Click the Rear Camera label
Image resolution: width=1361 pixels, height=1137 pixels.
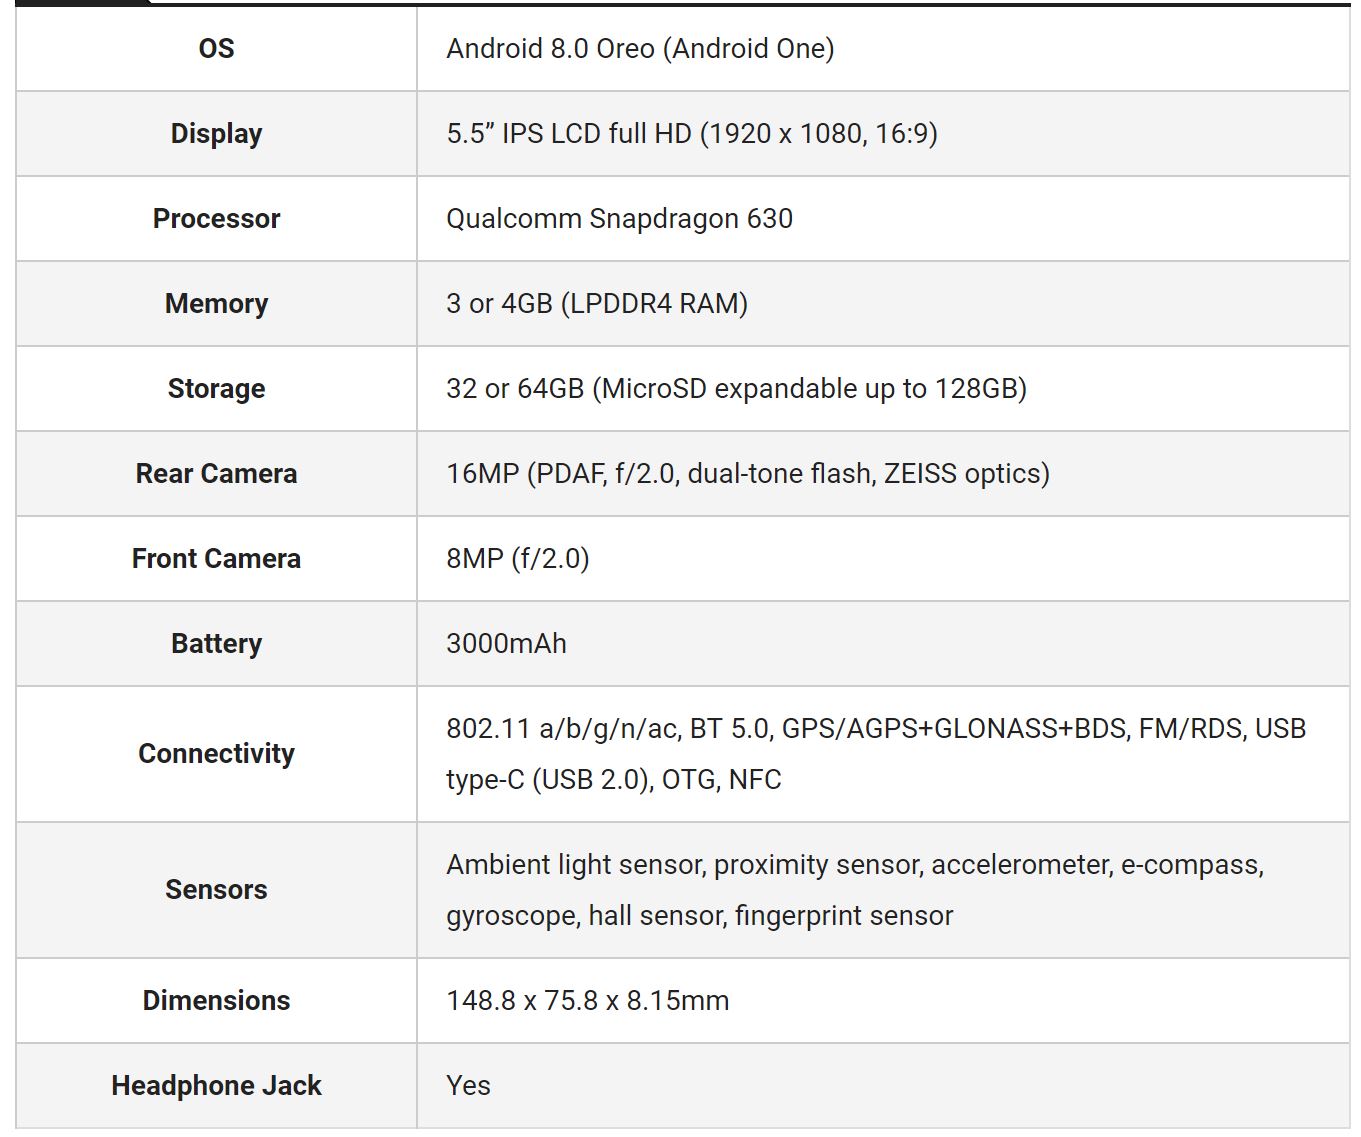point(216,473)
